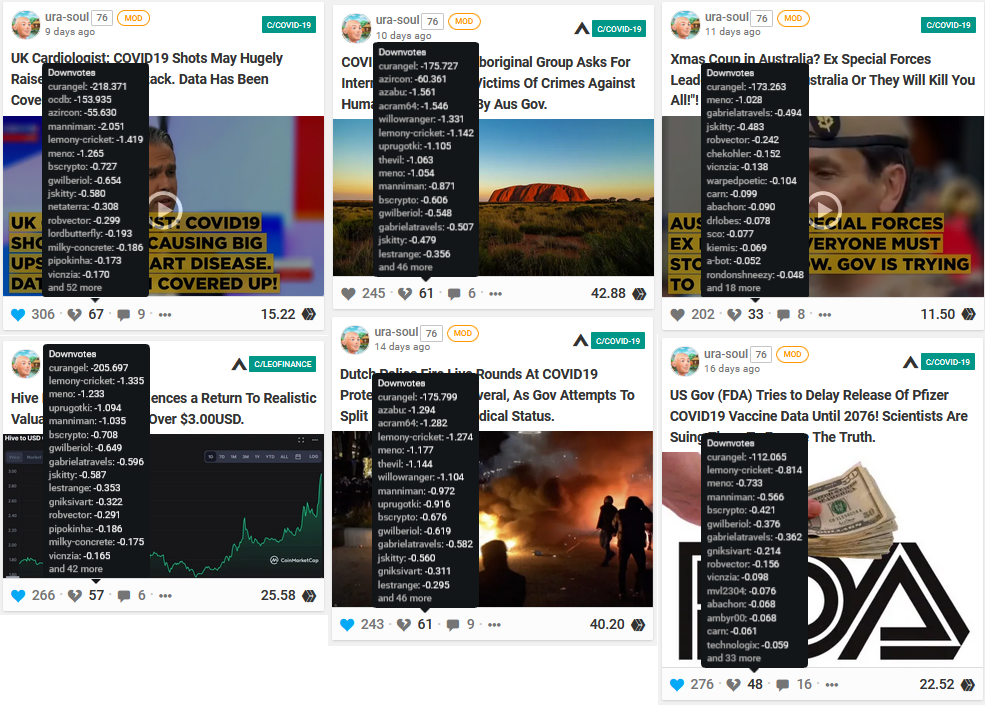Open the Uluru rock image thumbnail

click(493, 197)
